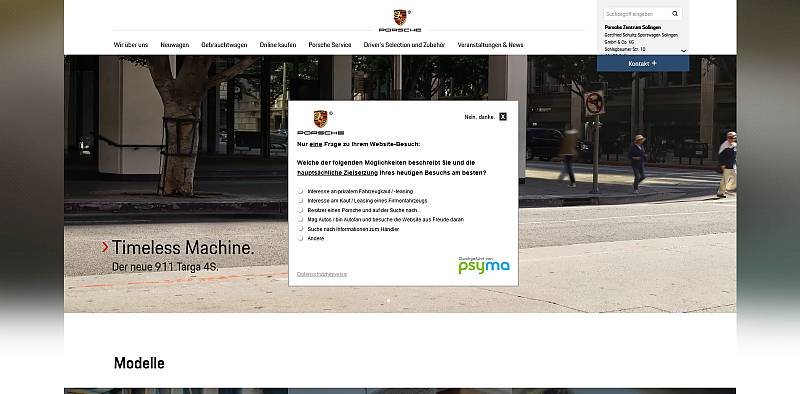Click the red arrow beside Timeless Machine

105,247
